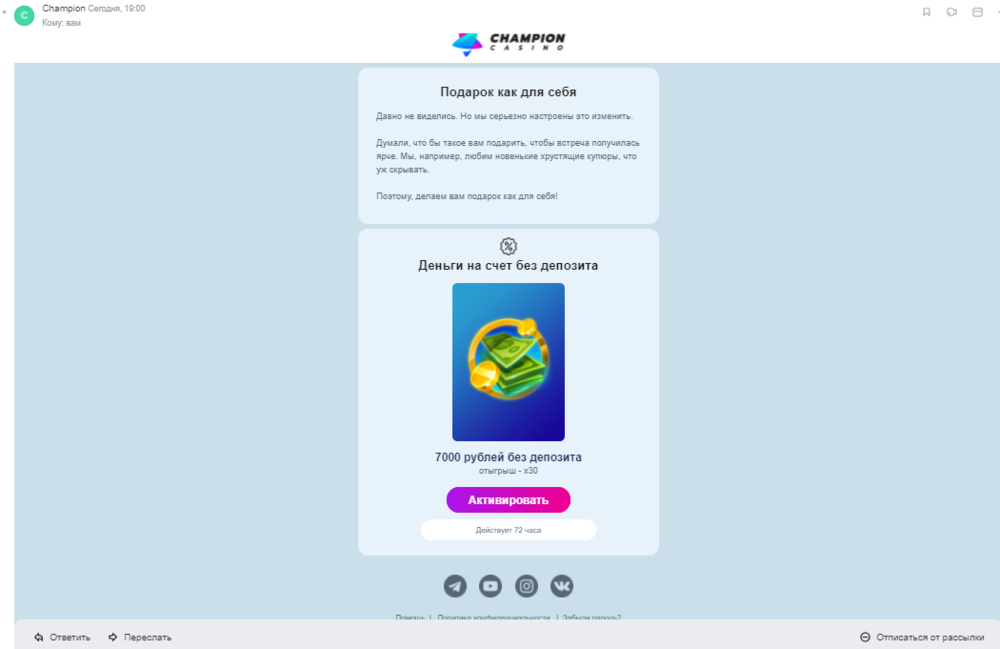Screen dimensions: 1000x649
Task: Click the money bonus card image
Action: point(508,362)
